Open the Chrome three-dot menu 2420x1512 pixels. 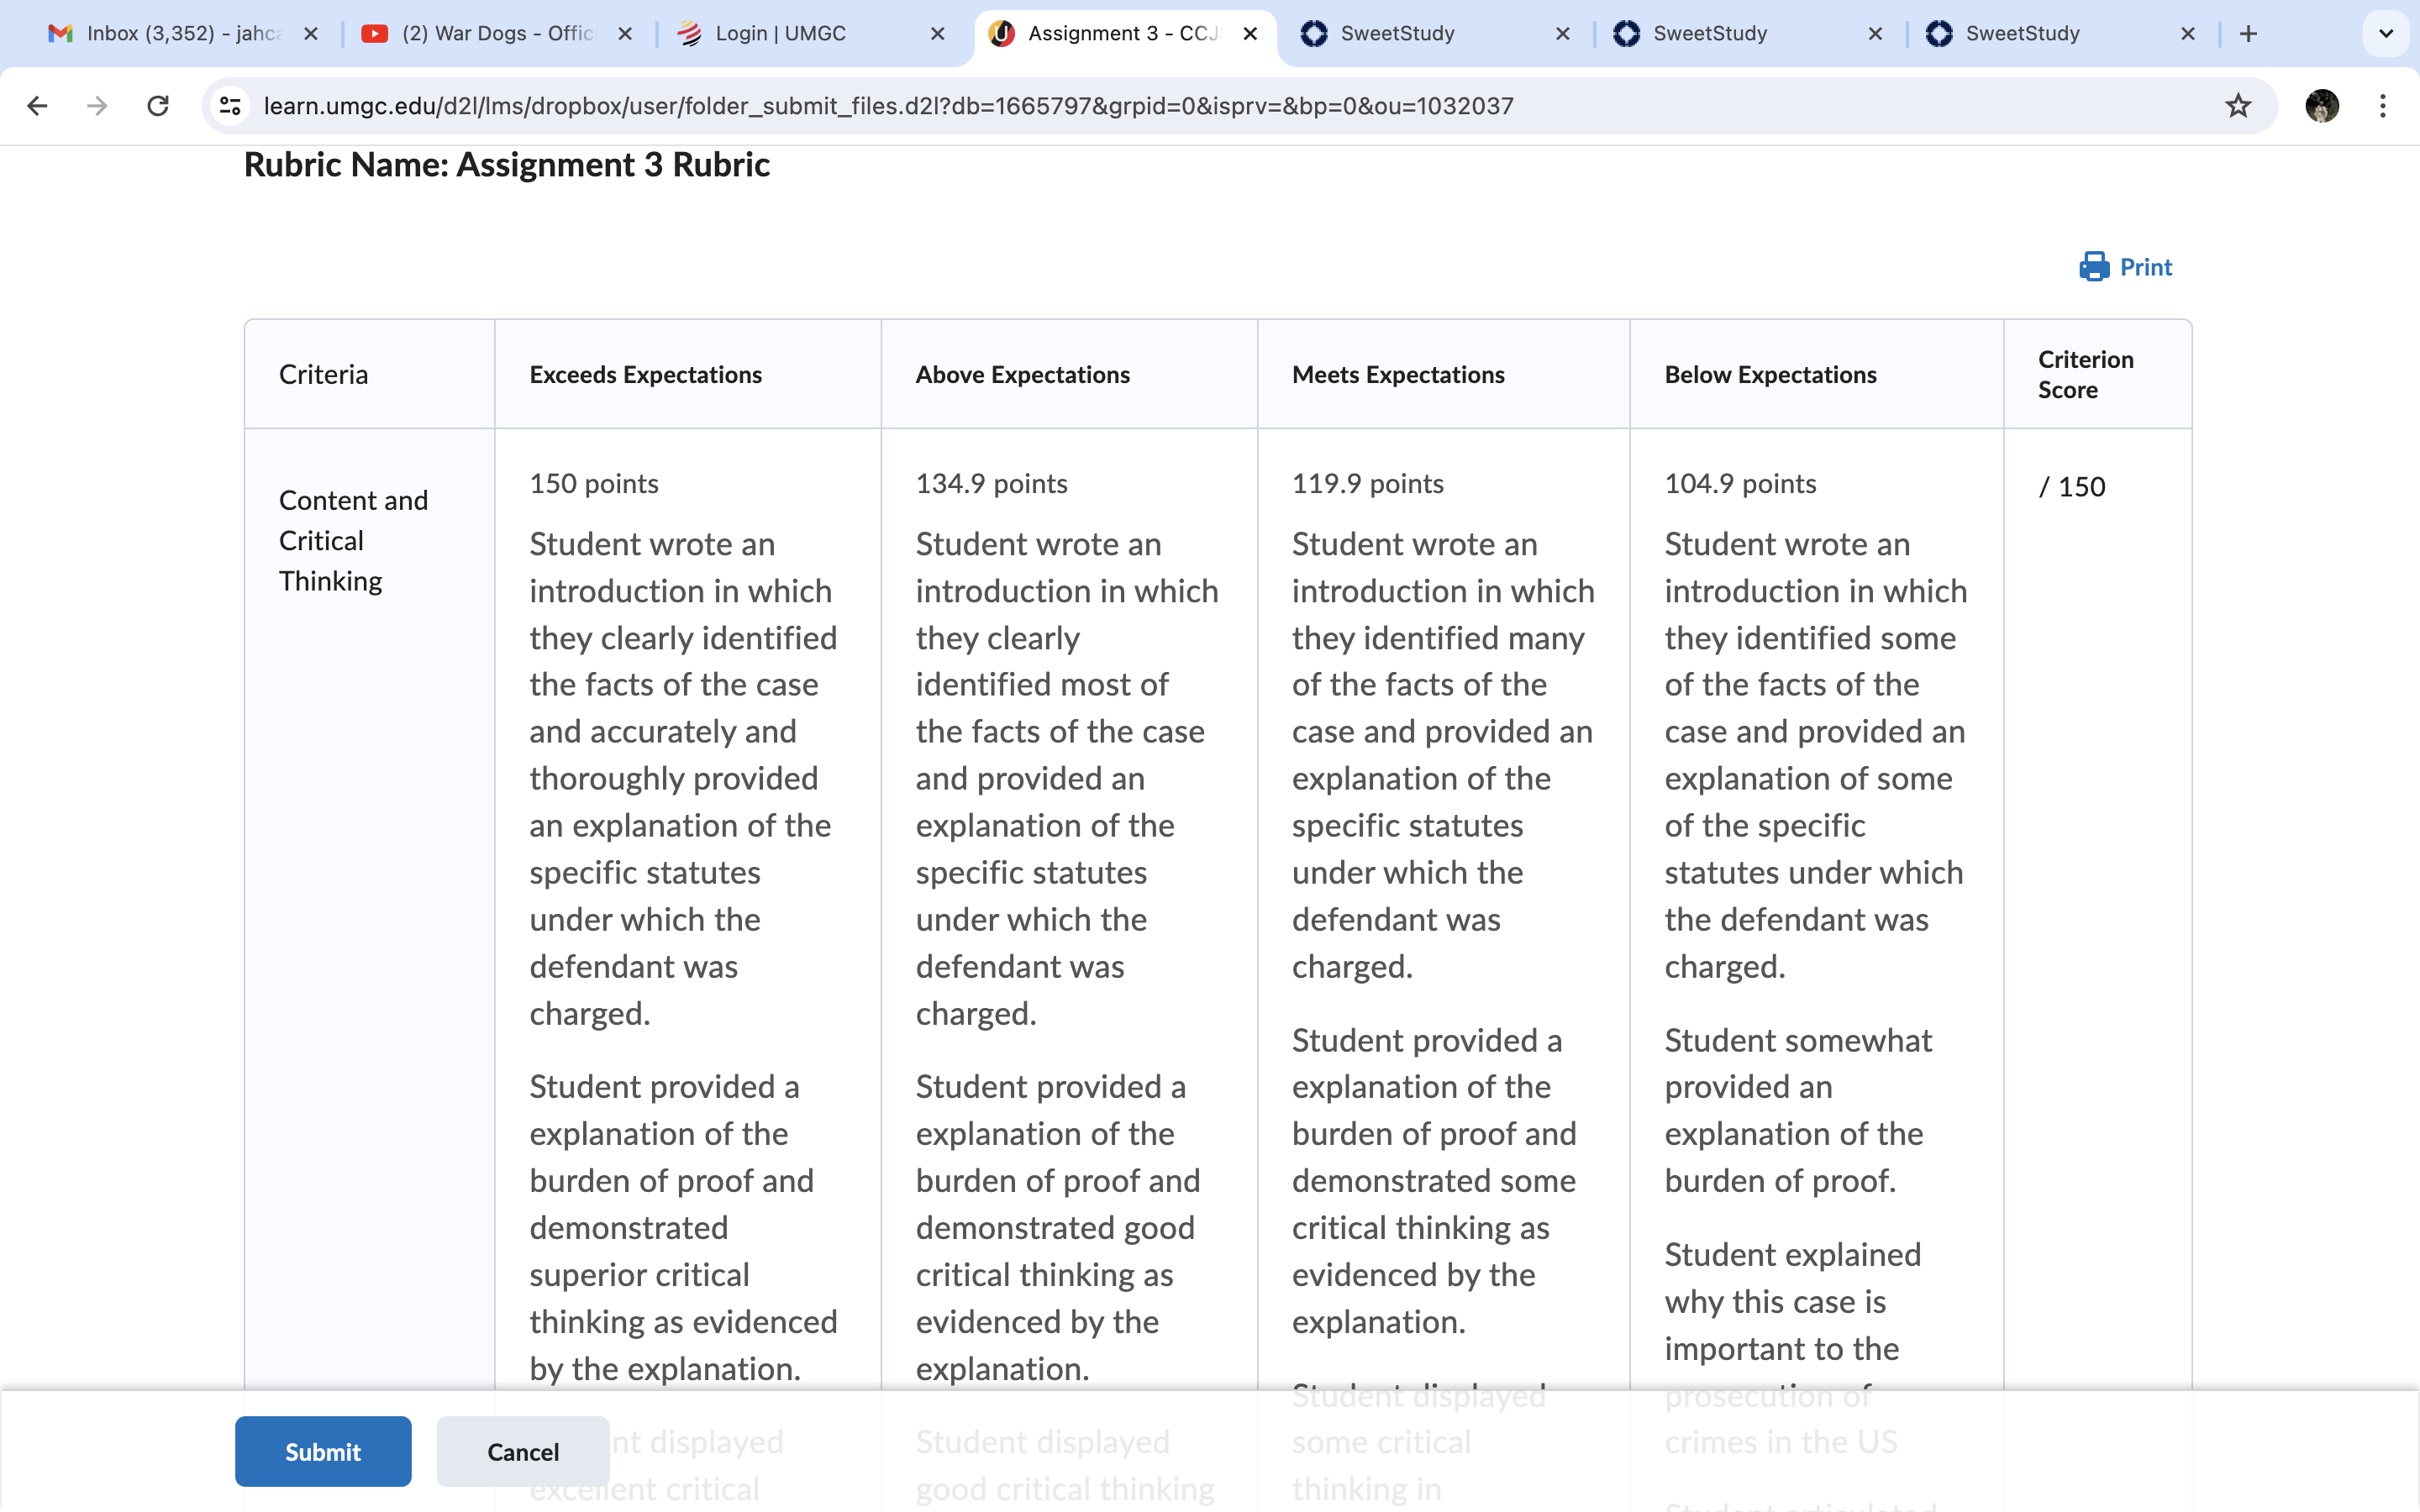(2383, 106)
